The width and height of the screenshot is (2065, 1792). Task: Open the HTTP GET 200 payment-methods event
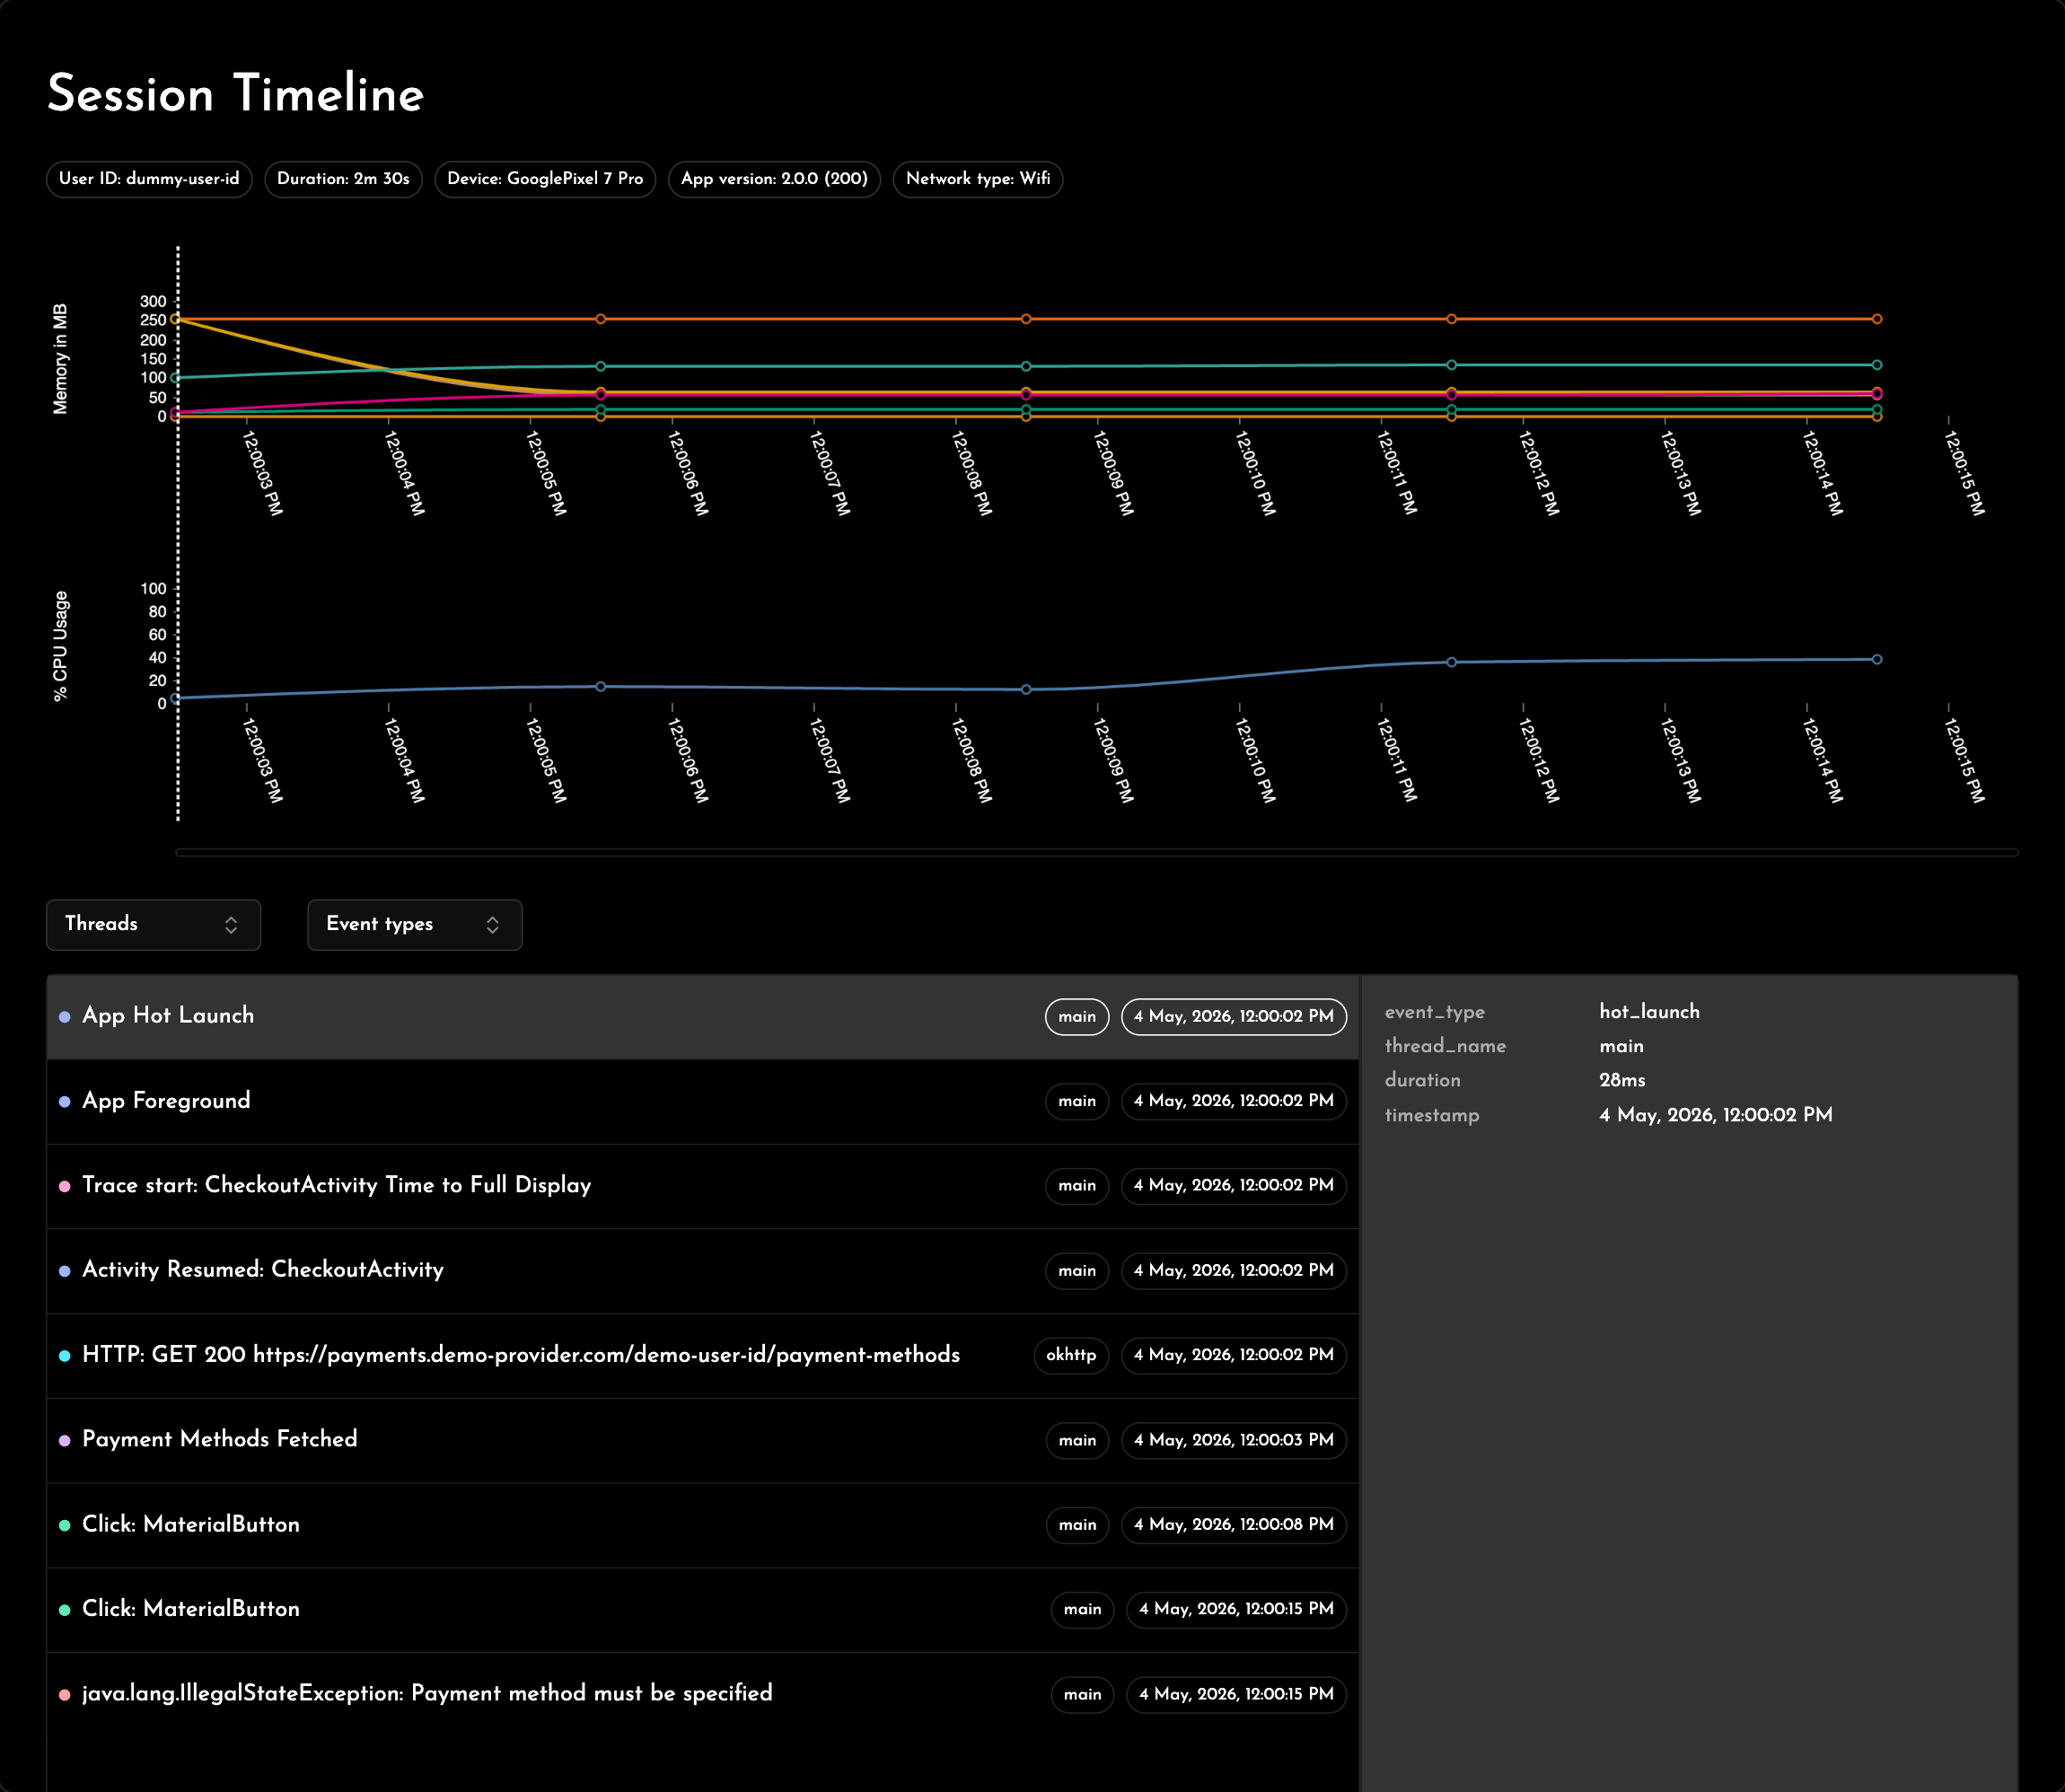pos(702,1355)
